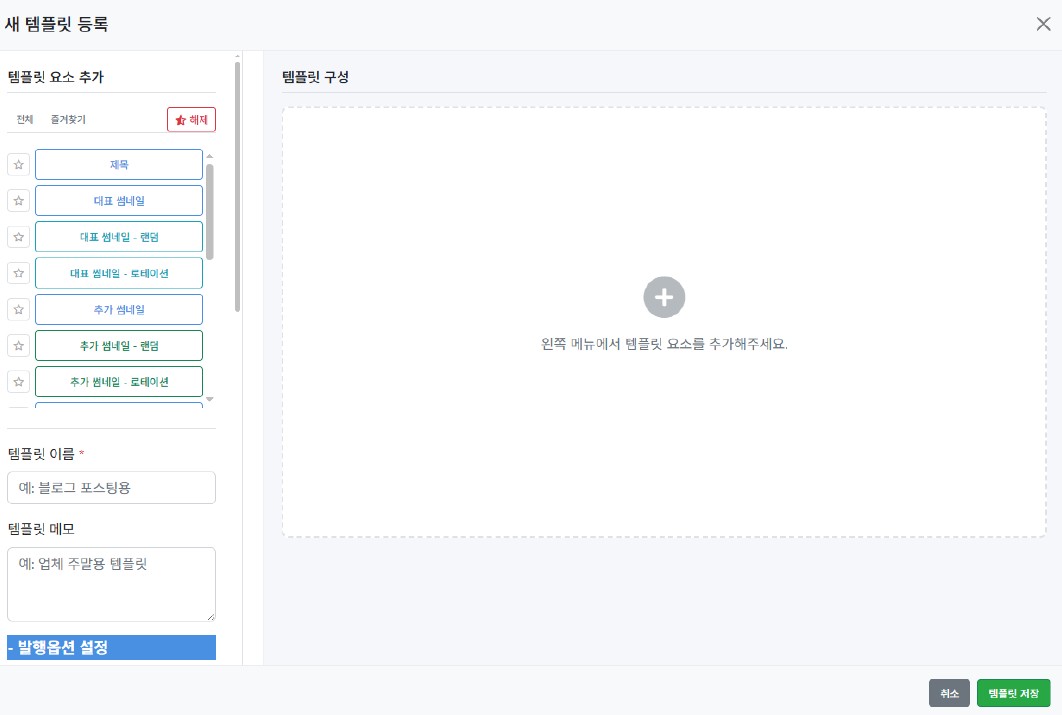Favorite the 제목 element with its star
The width and height of the screenshot is (1062, 715).
pyautogui.click(x=18, y=165)
